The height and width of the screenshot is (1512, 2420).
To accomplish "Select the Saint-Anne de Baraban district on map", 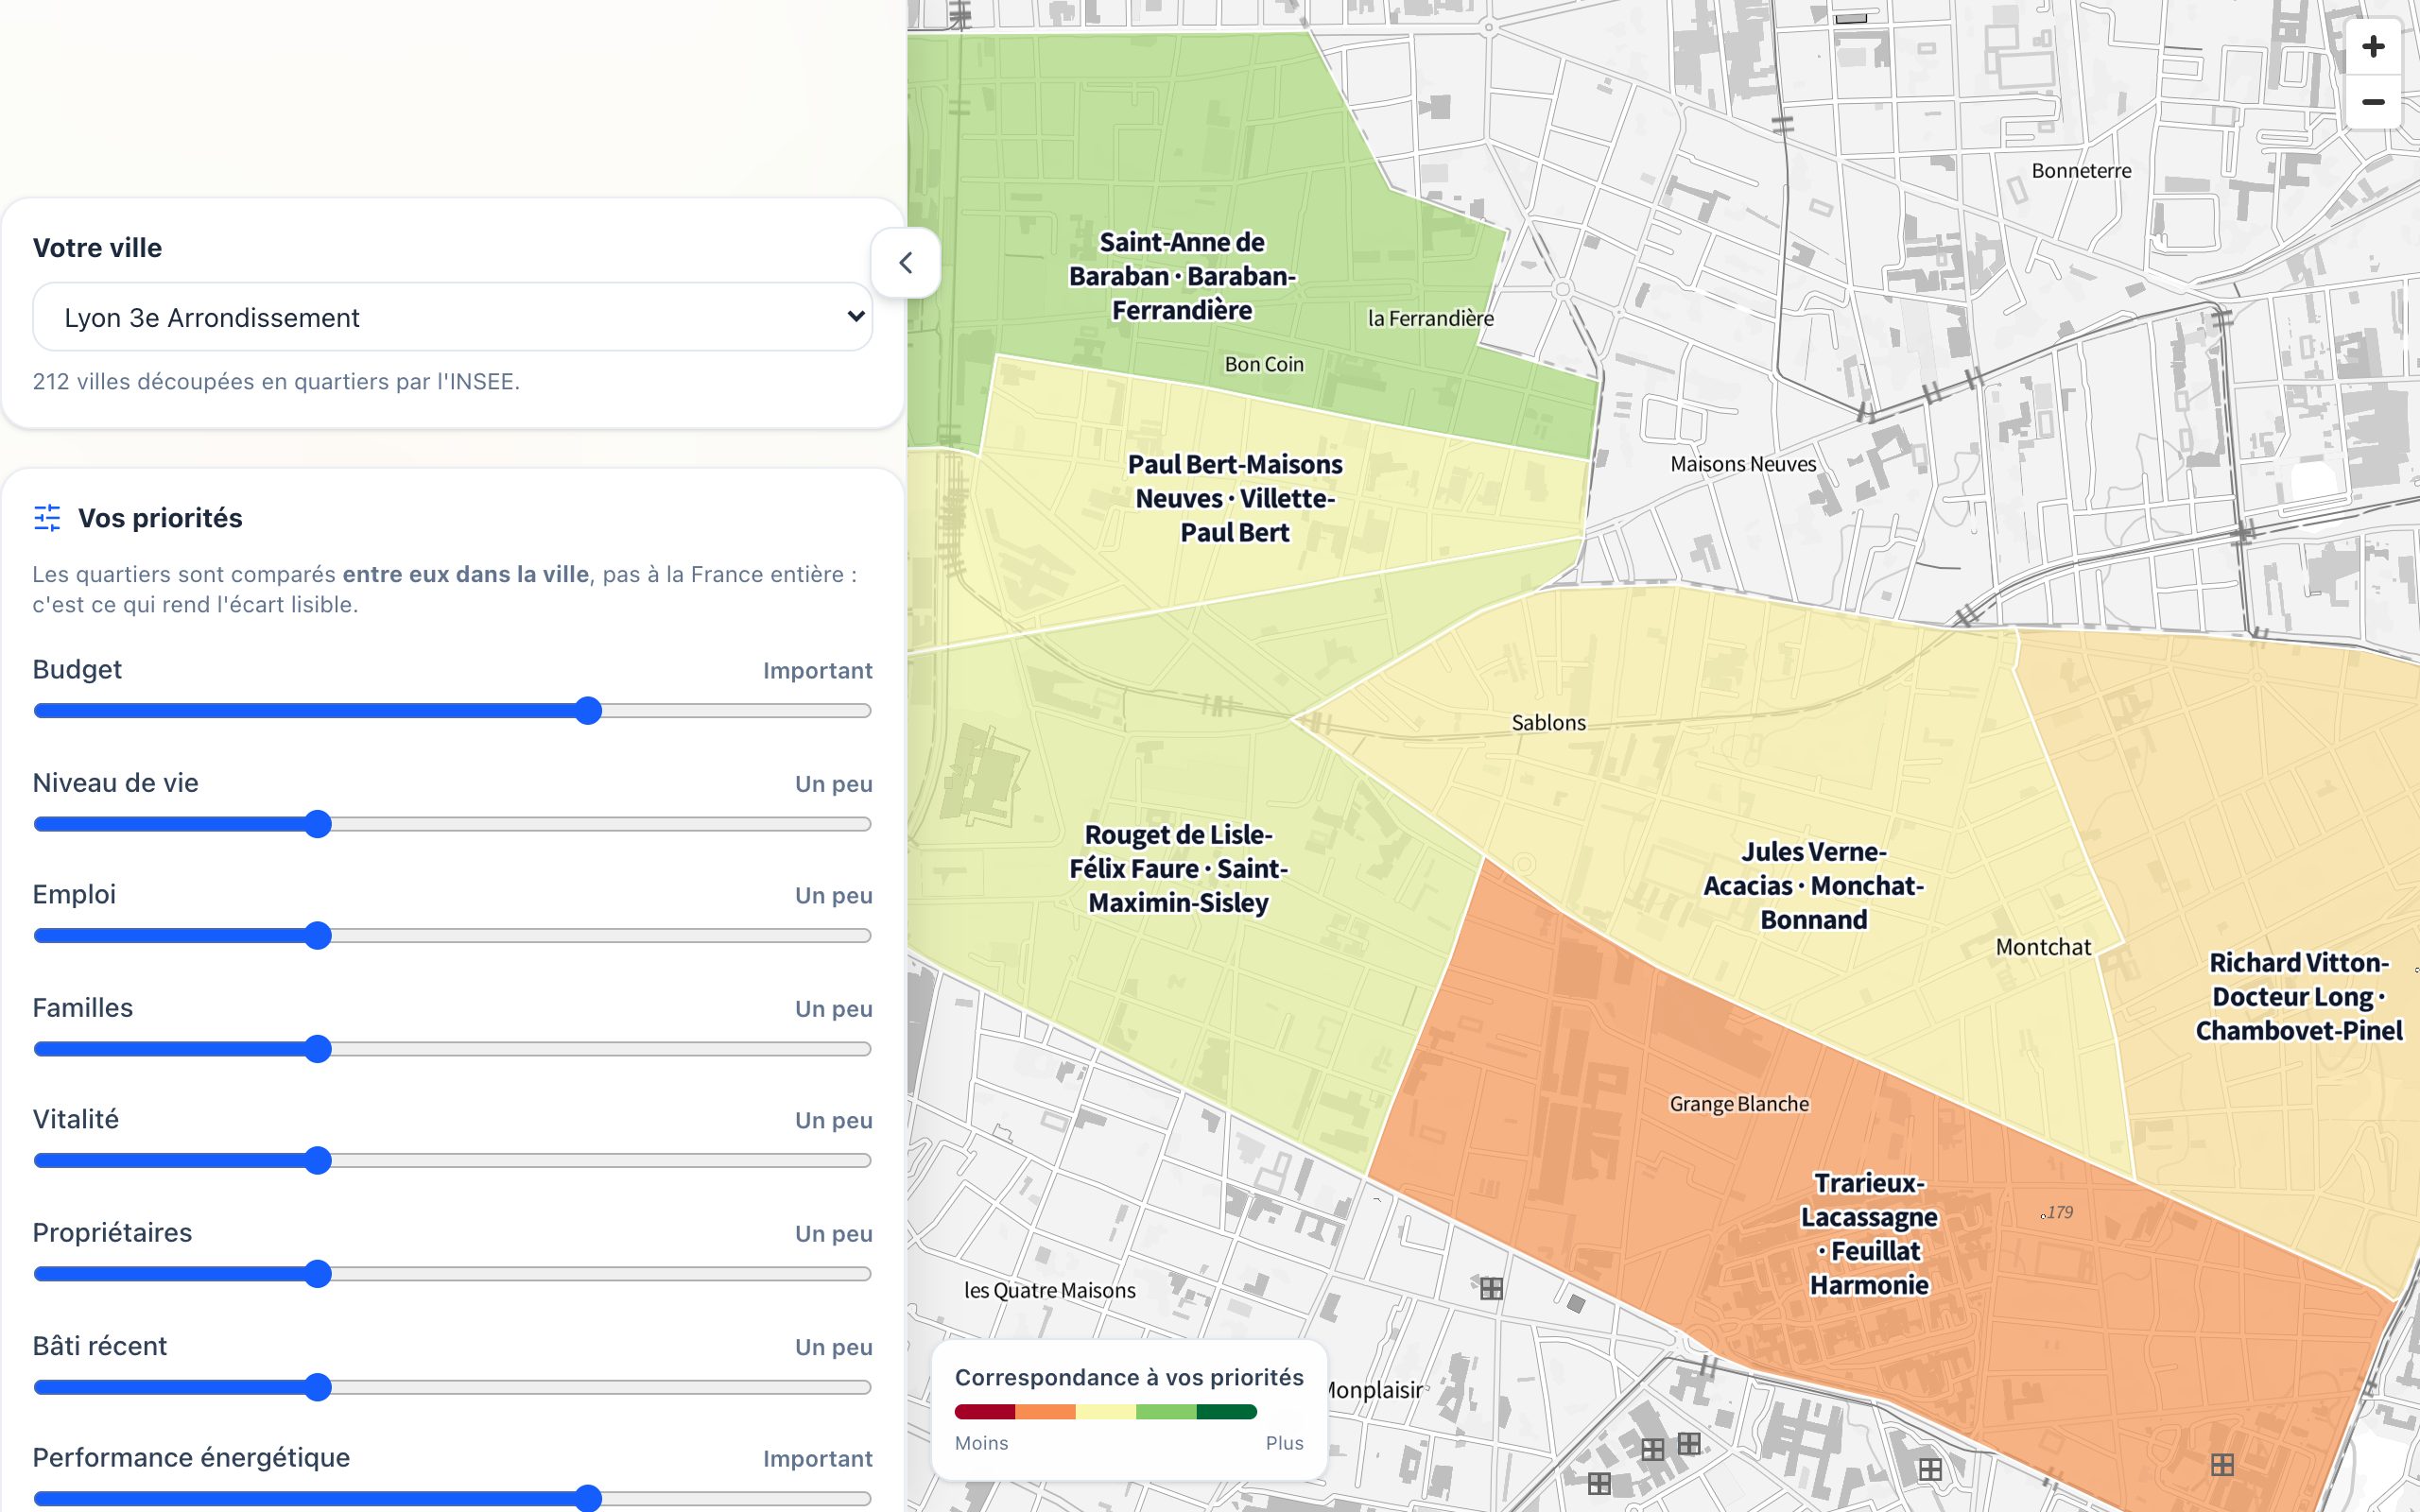I will pos(1182,276).
